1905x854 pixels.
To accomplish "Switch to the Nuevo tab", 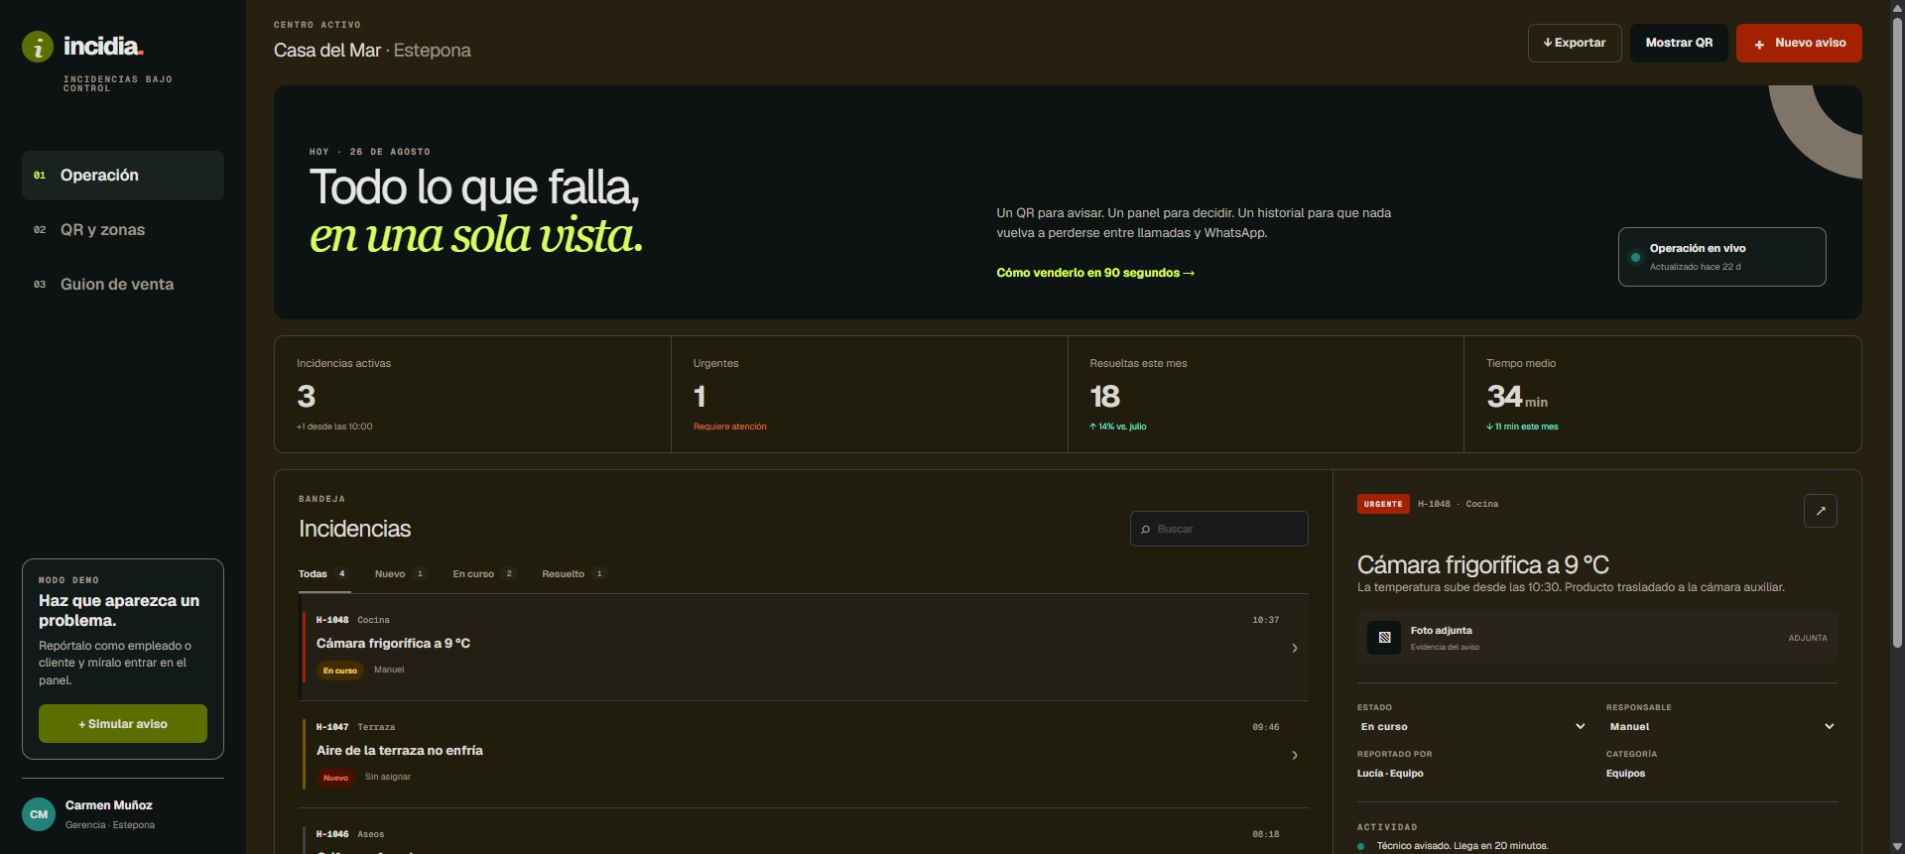I will point(400,574).
